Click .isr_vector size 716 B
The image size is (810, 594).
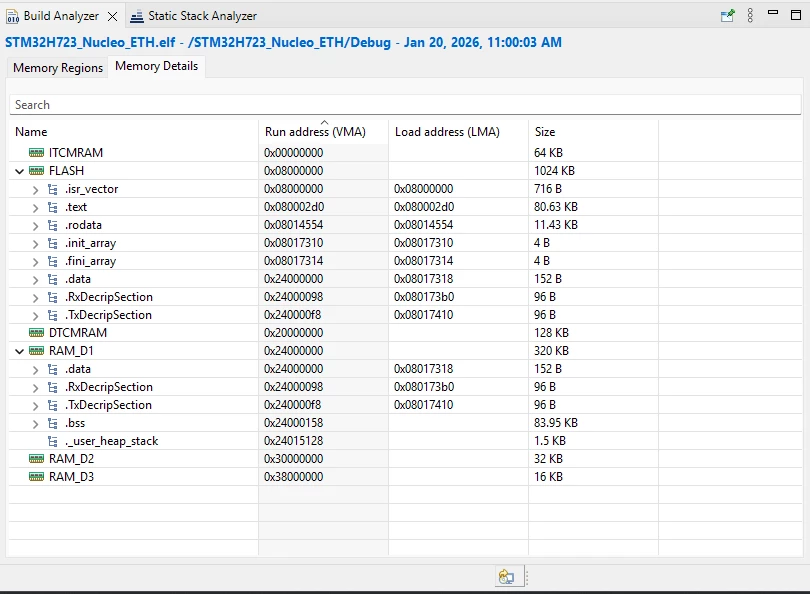[548, 189]
